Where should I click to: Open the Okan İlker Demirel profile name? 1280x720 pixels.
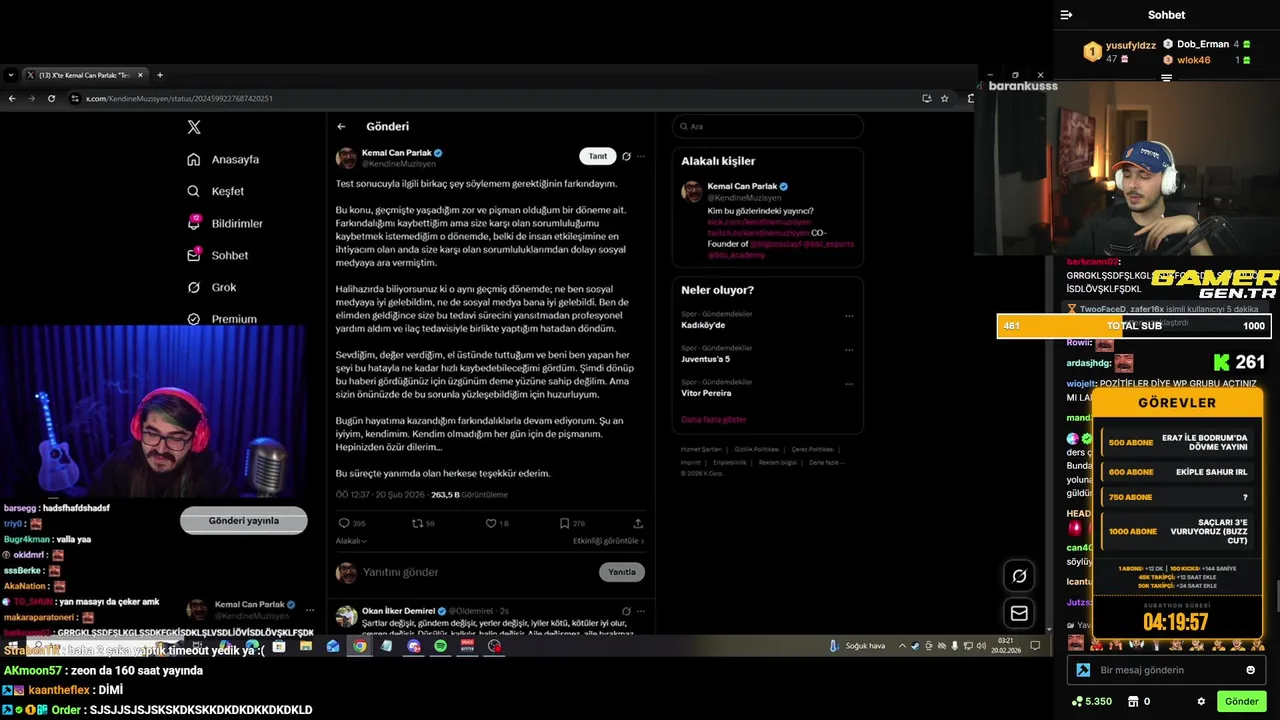tap(398, 611)
